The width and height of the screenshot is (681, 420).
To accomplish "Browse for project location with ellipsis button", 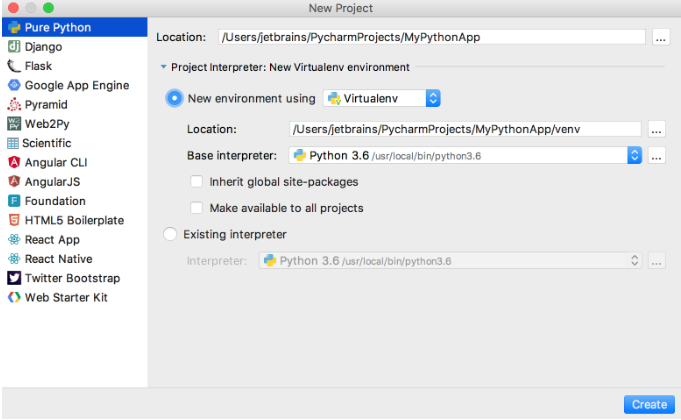I will pos(661,37).
